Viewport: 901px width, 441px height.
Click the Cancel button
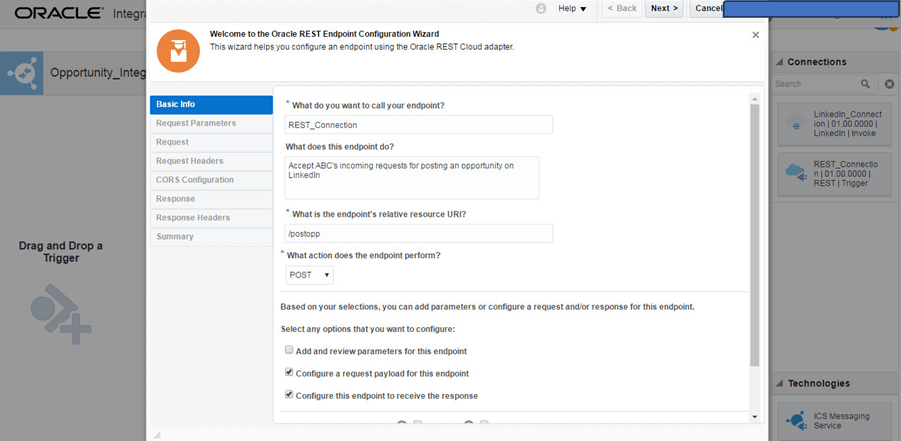[x=707, y=9]
